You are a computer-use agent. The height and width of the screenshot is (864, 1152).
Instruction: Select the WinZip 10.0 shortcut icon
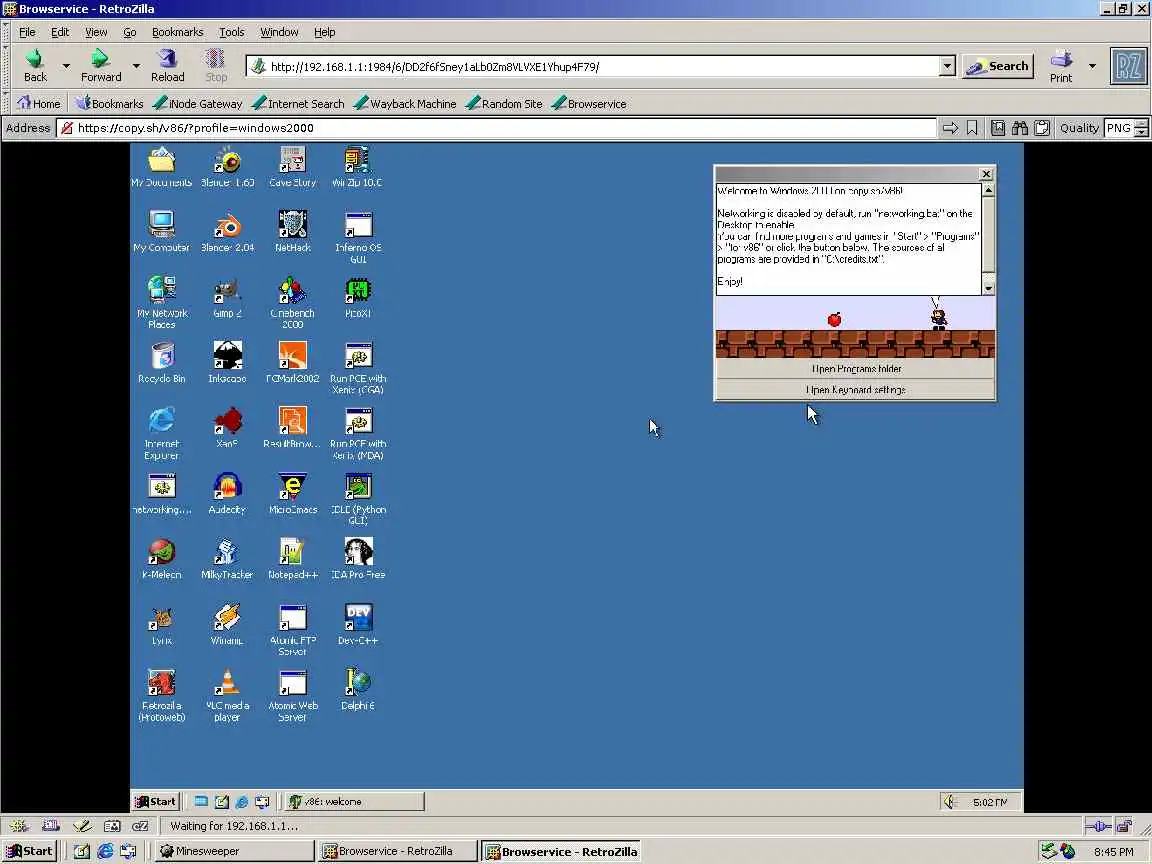[357, 166]
